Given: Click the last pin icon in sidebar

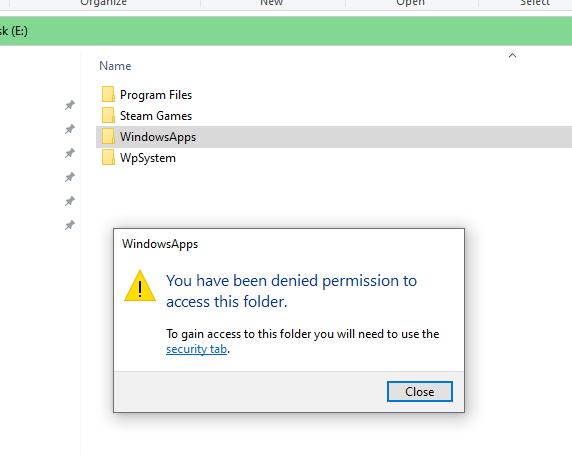Looking at the screenshot, I should pos(70,225).
